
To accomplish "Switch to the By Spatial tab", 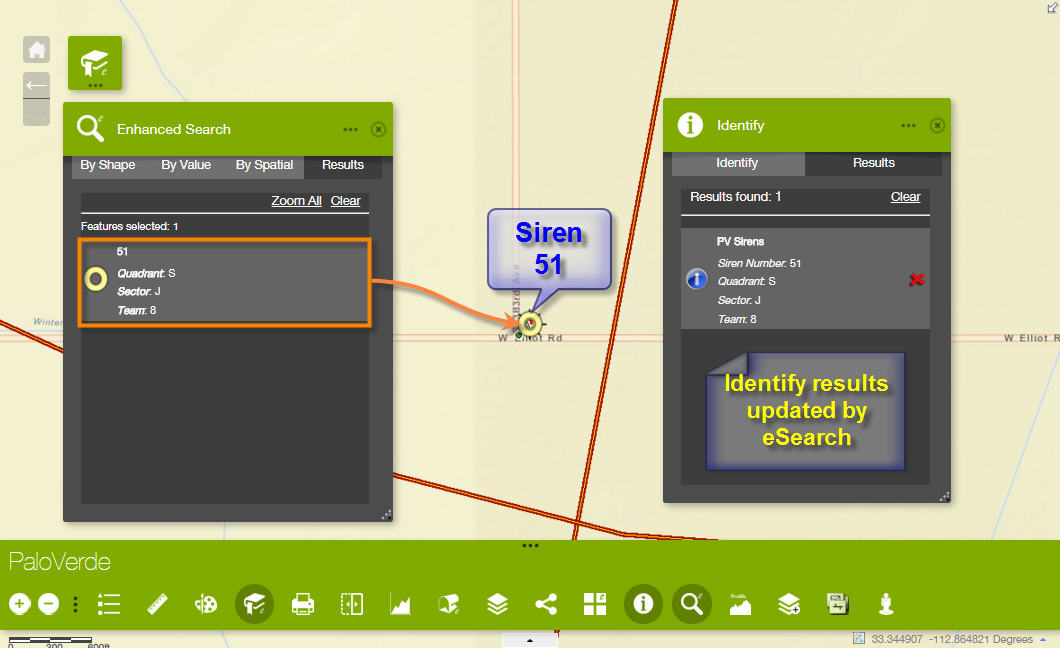I will point(264,165).
